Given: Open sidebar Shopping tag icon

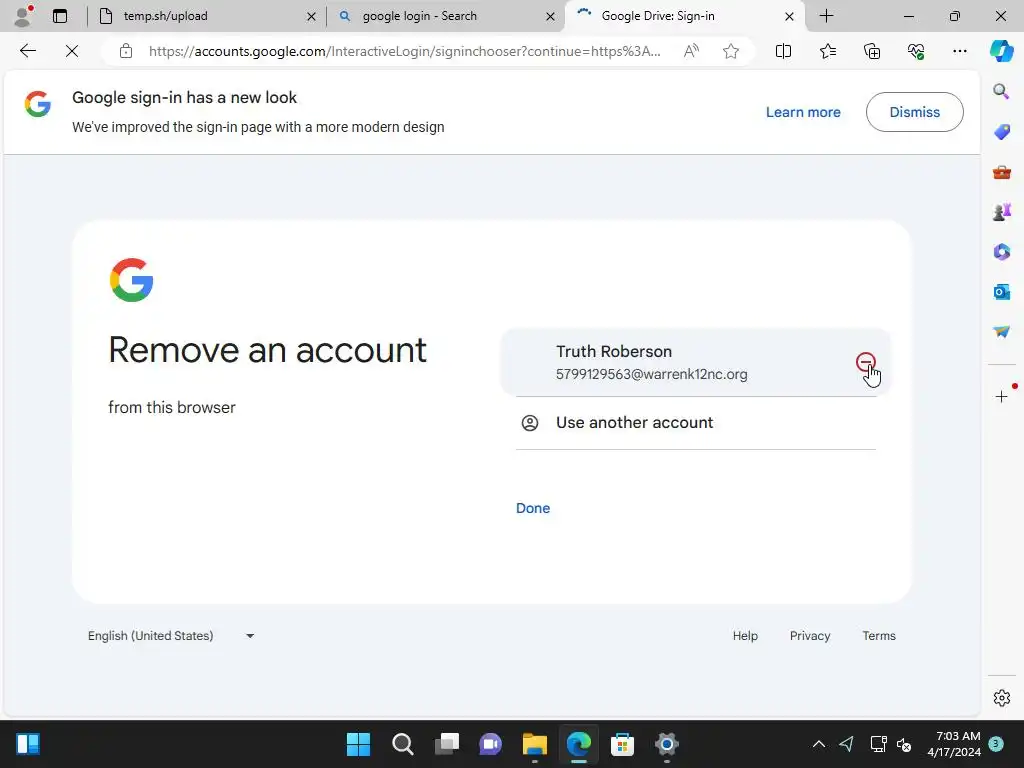Looking at the screenshot, I should pyautogui.click(x=1001, y=132).
